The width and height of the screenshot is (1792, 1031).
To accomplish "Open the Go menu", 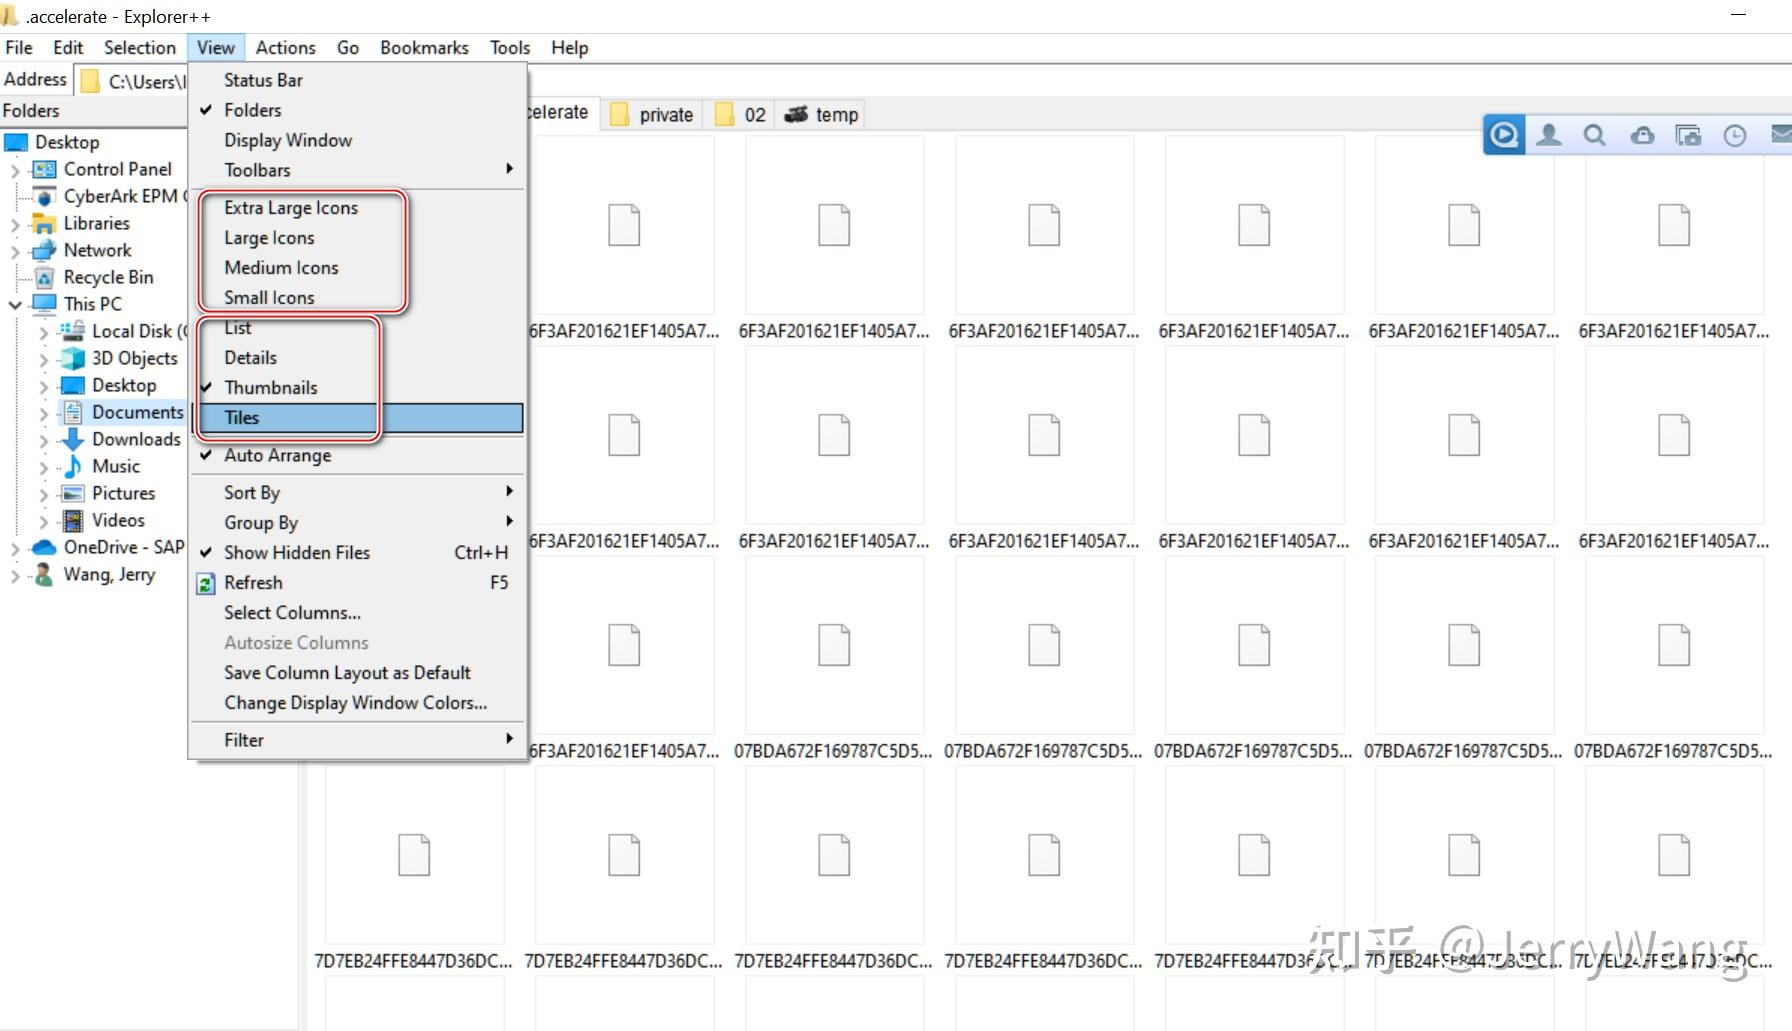I will [348, 48].
